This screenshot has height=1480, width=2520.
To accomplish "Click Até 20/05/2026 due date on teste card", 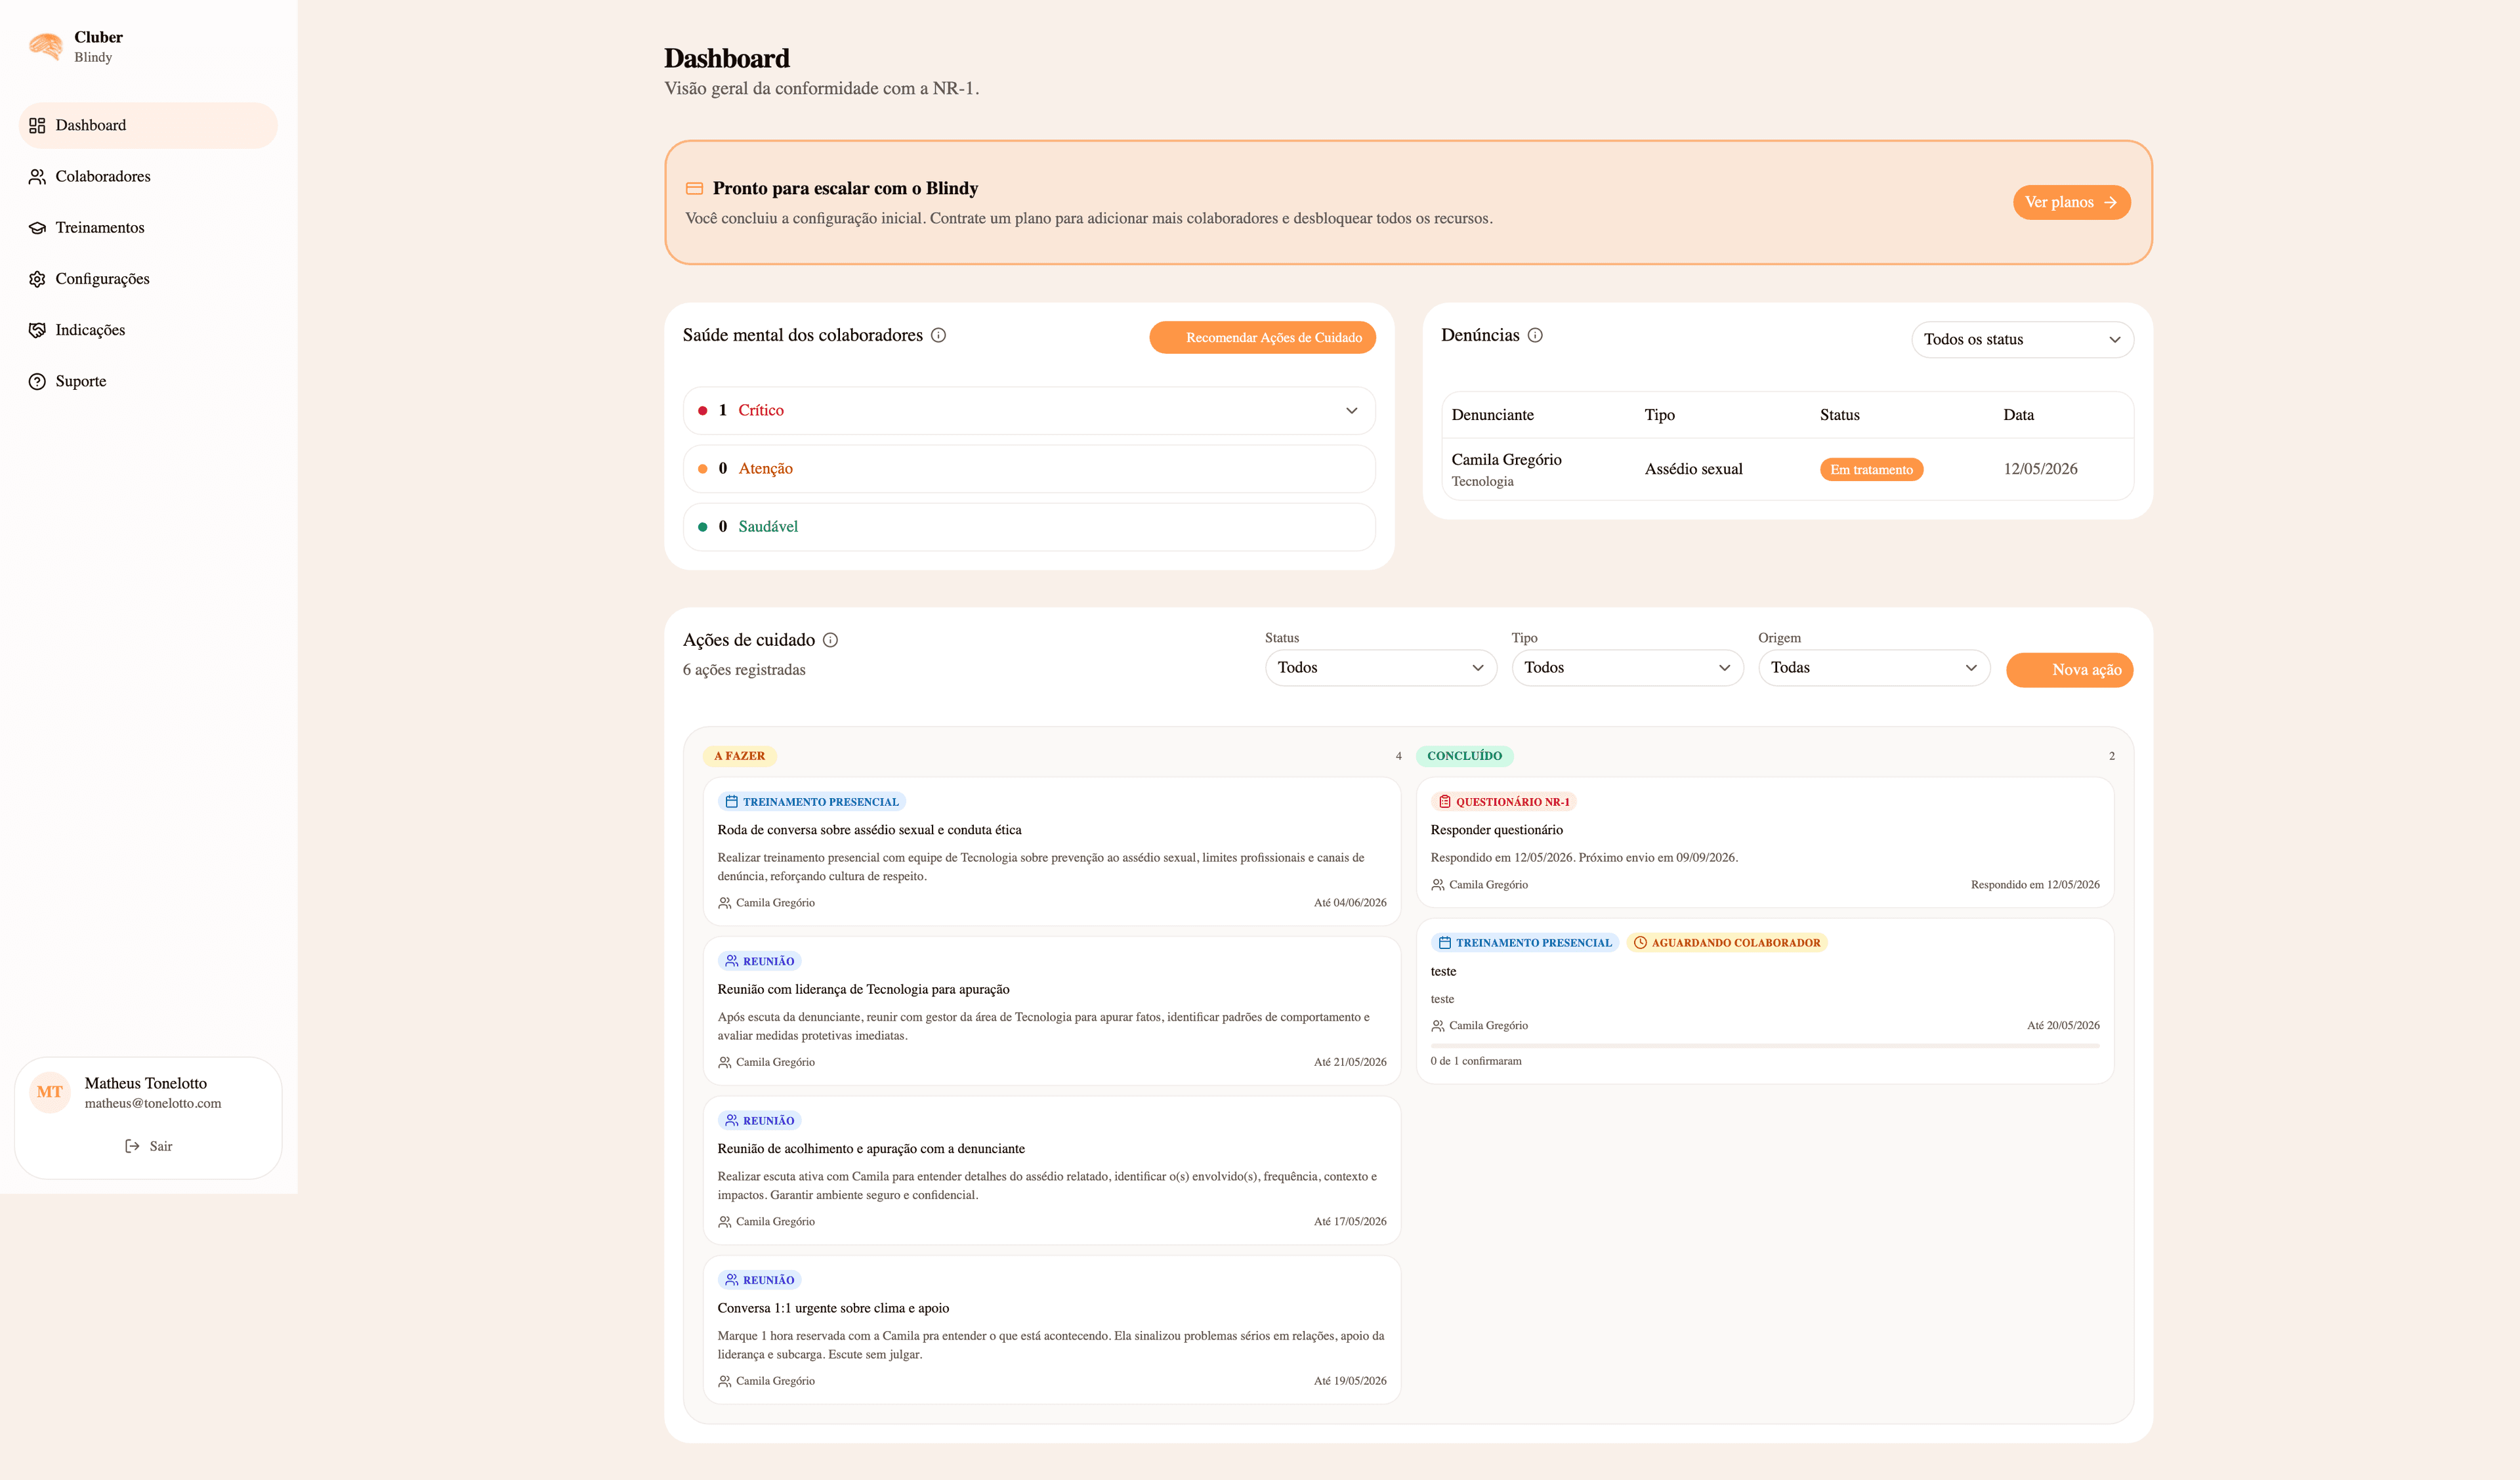I will tap(2063, 1026).
